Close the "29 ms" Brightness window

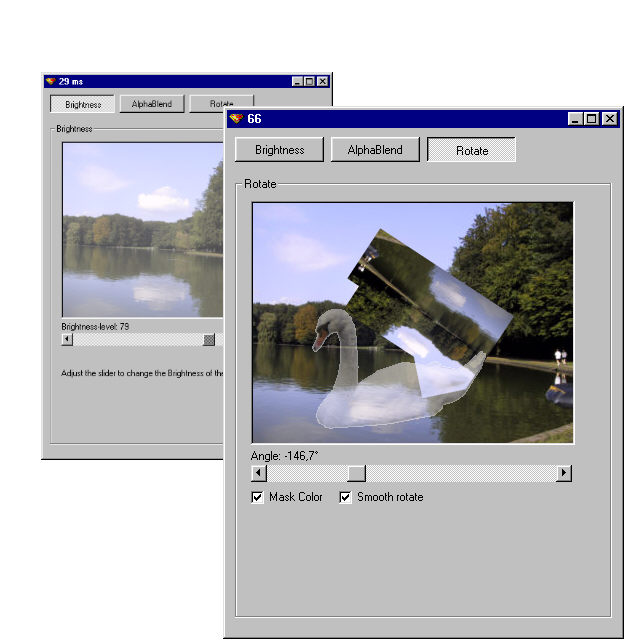[322, 81]
